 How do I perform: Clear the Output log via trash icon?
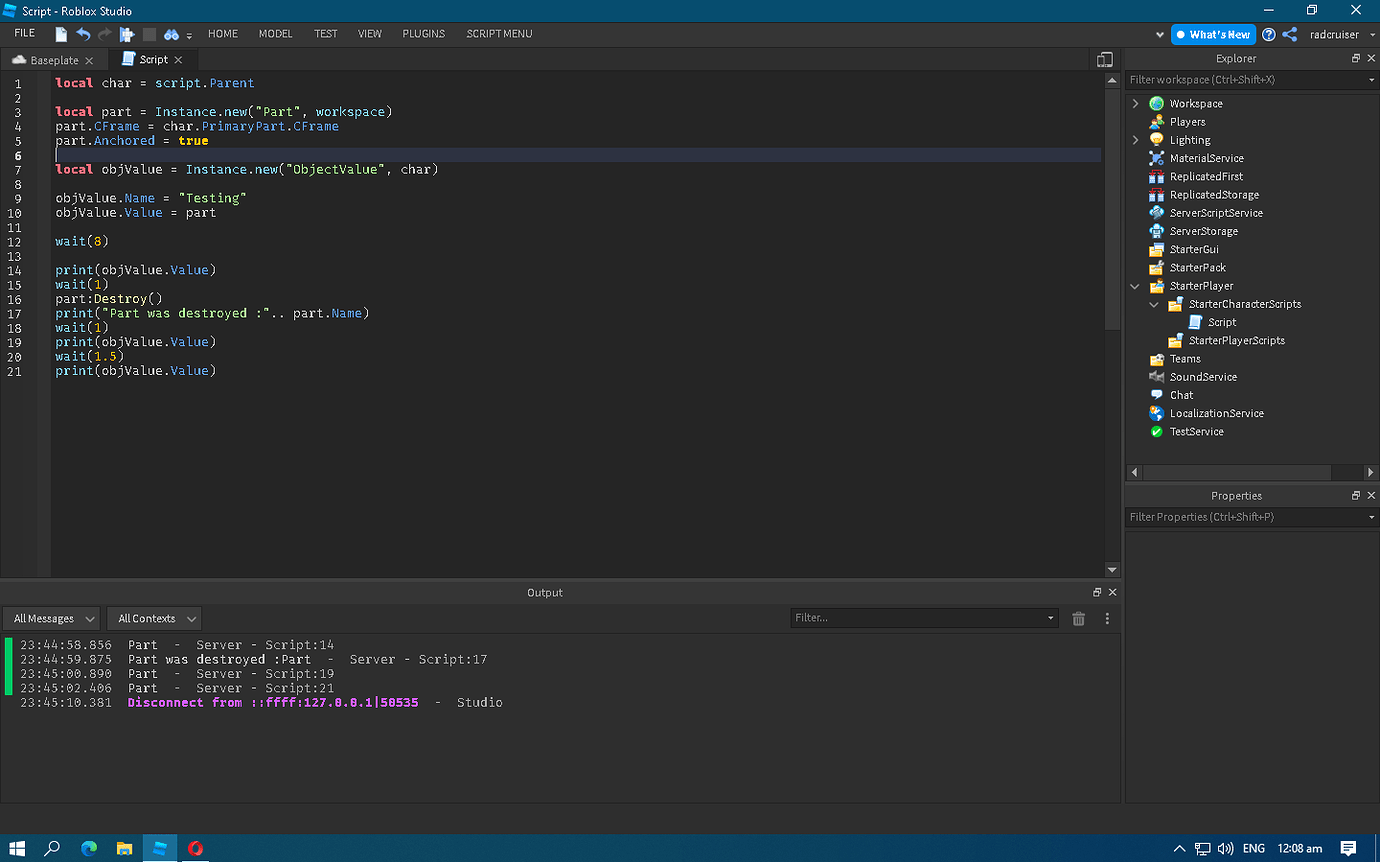pos(1078,618)
